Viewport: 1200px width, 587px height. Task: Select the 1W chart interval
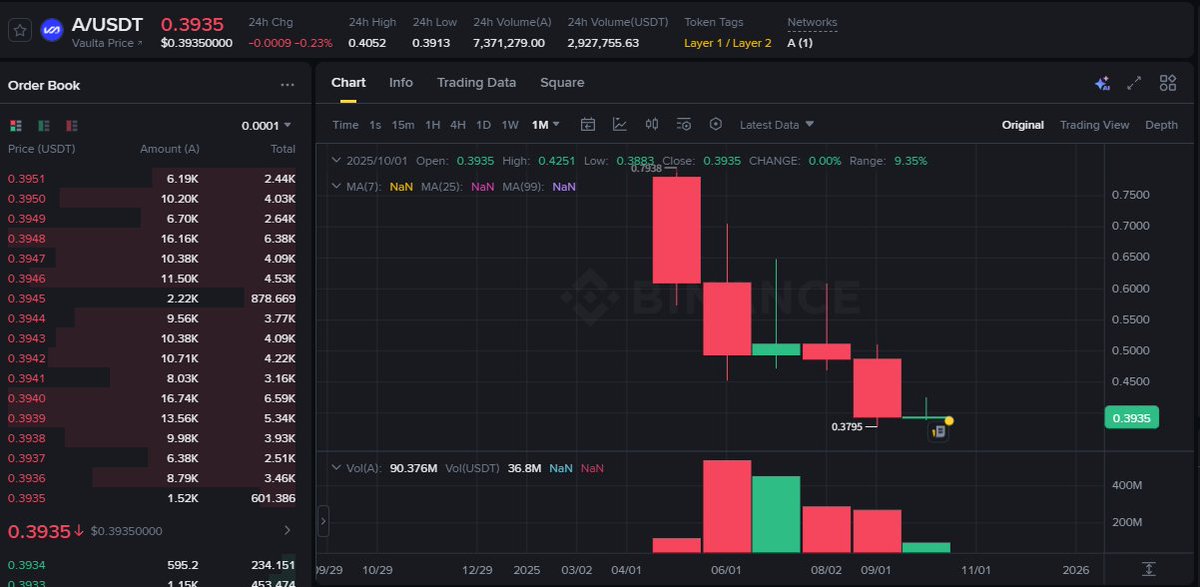(x=510, y=125)
